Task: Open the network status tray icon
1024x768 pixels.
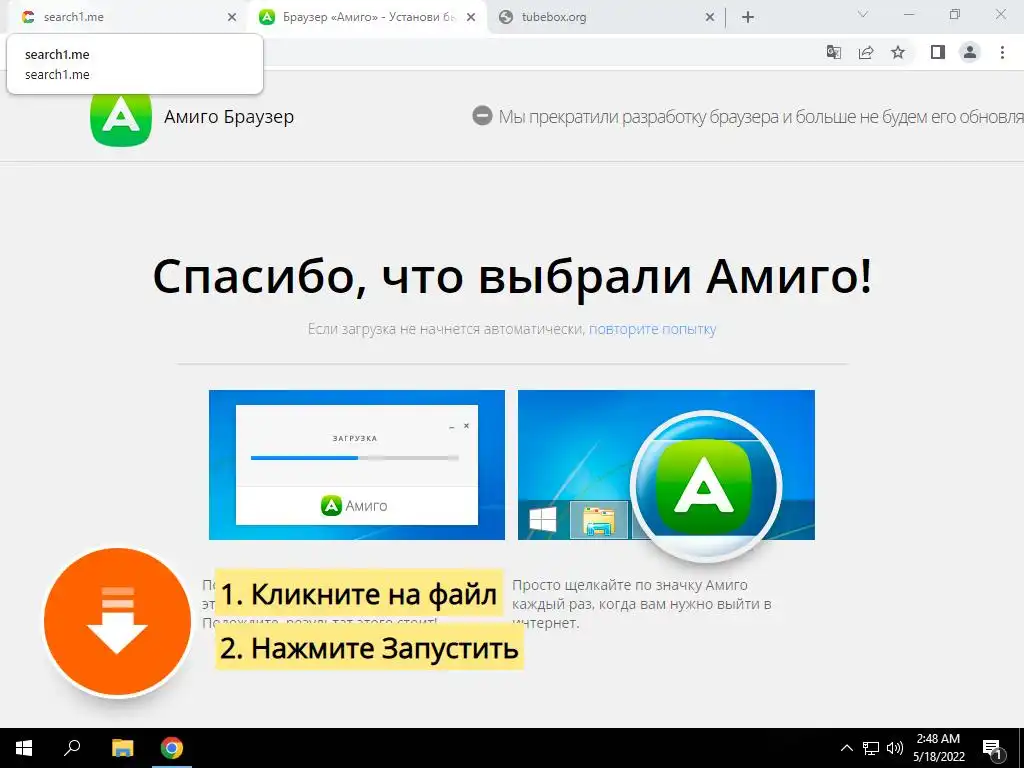Action: point(871,748)
